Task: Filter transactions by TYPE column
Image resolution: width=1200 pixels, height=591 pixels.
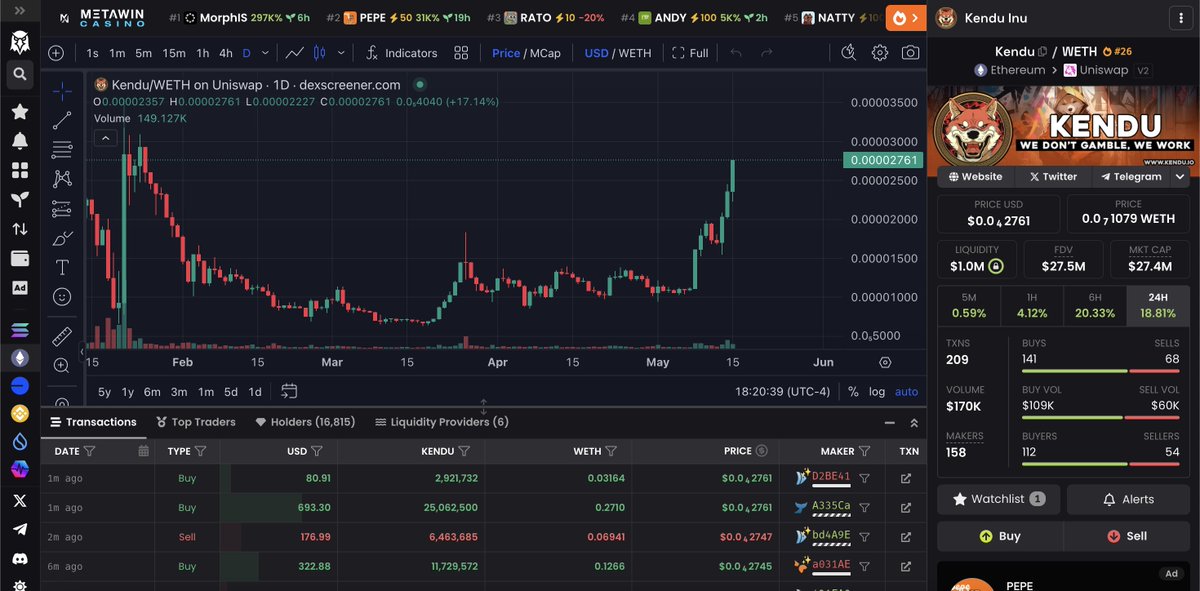Action: tap(200, 451)
